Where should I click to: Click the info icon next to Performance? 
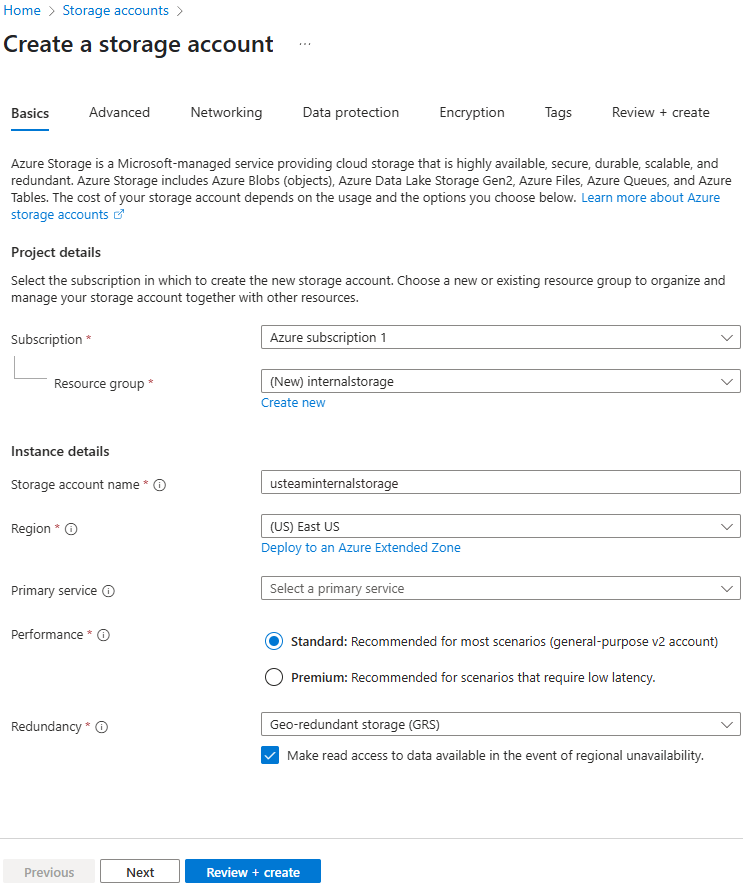click(x=103, y=635)
